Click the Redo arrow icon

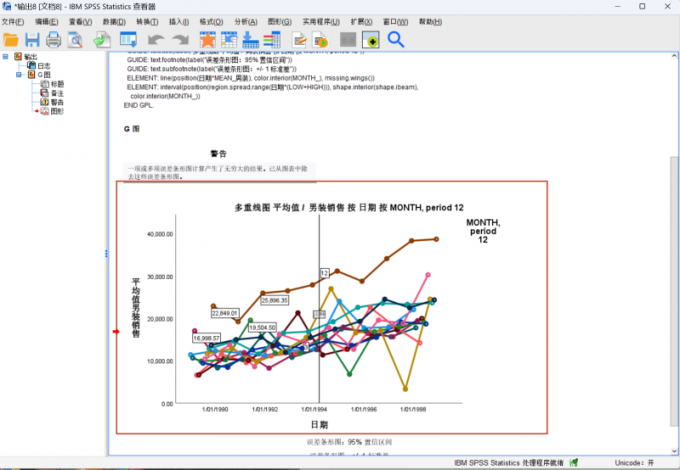(x=180, y=40)
